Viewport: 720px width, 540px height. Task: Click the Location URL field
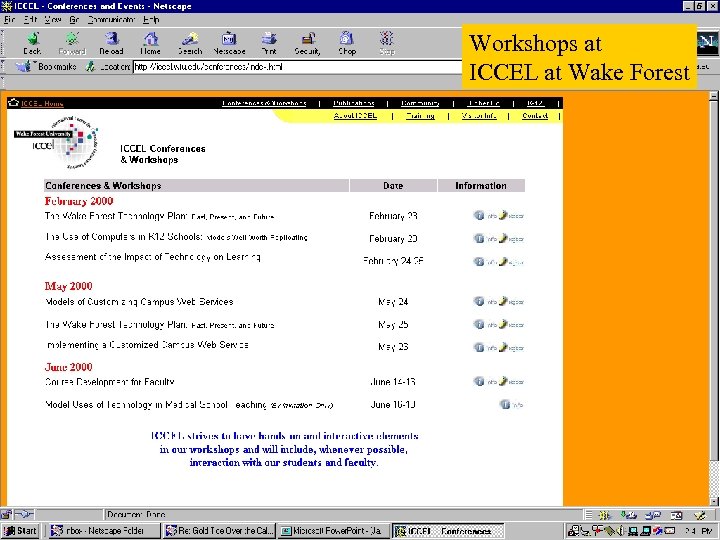[x=298, y=67]
